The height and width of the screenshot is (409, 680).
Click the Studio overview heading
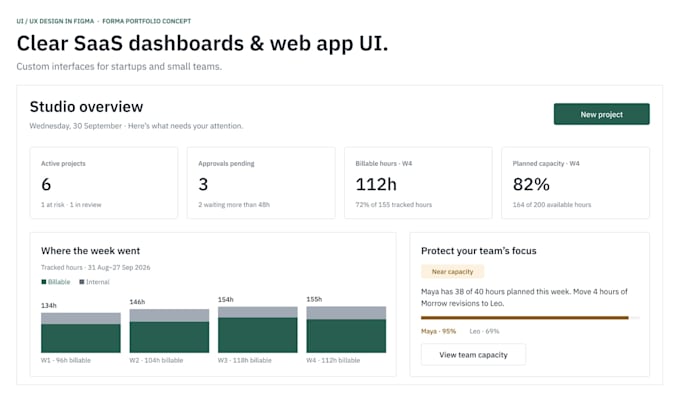click(x=86, y=107)
